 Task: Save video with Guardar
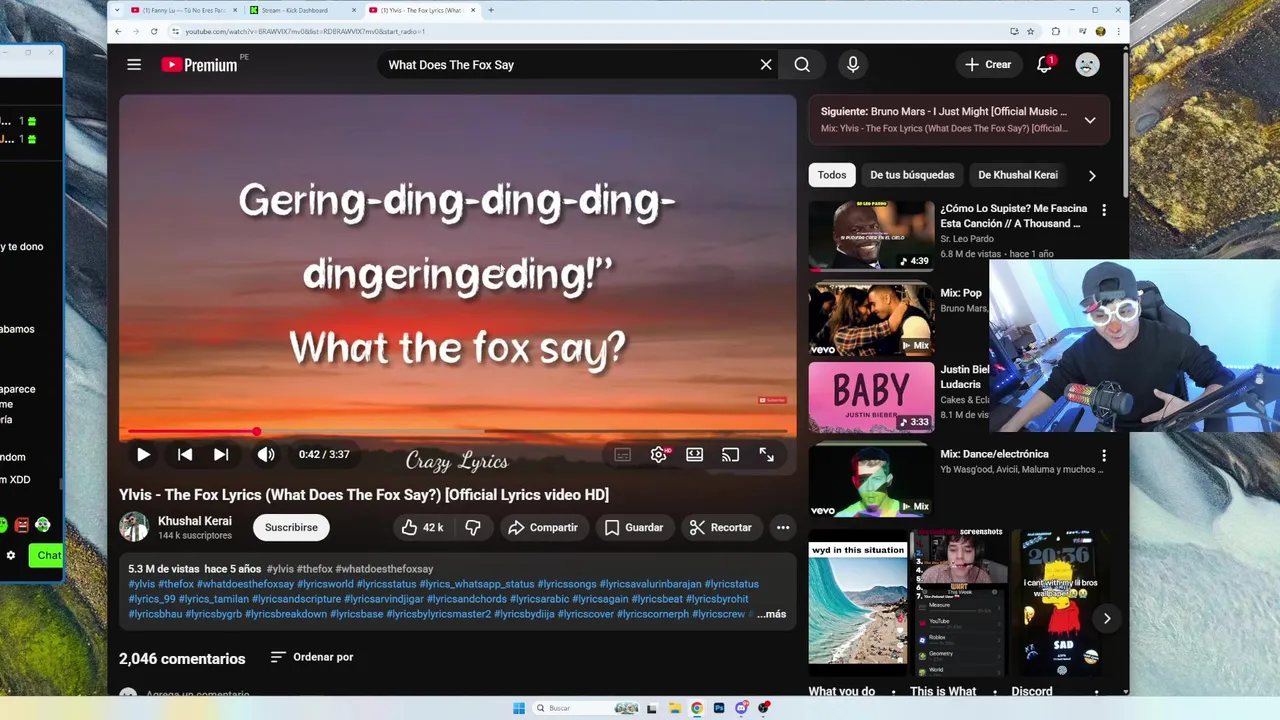634,527
